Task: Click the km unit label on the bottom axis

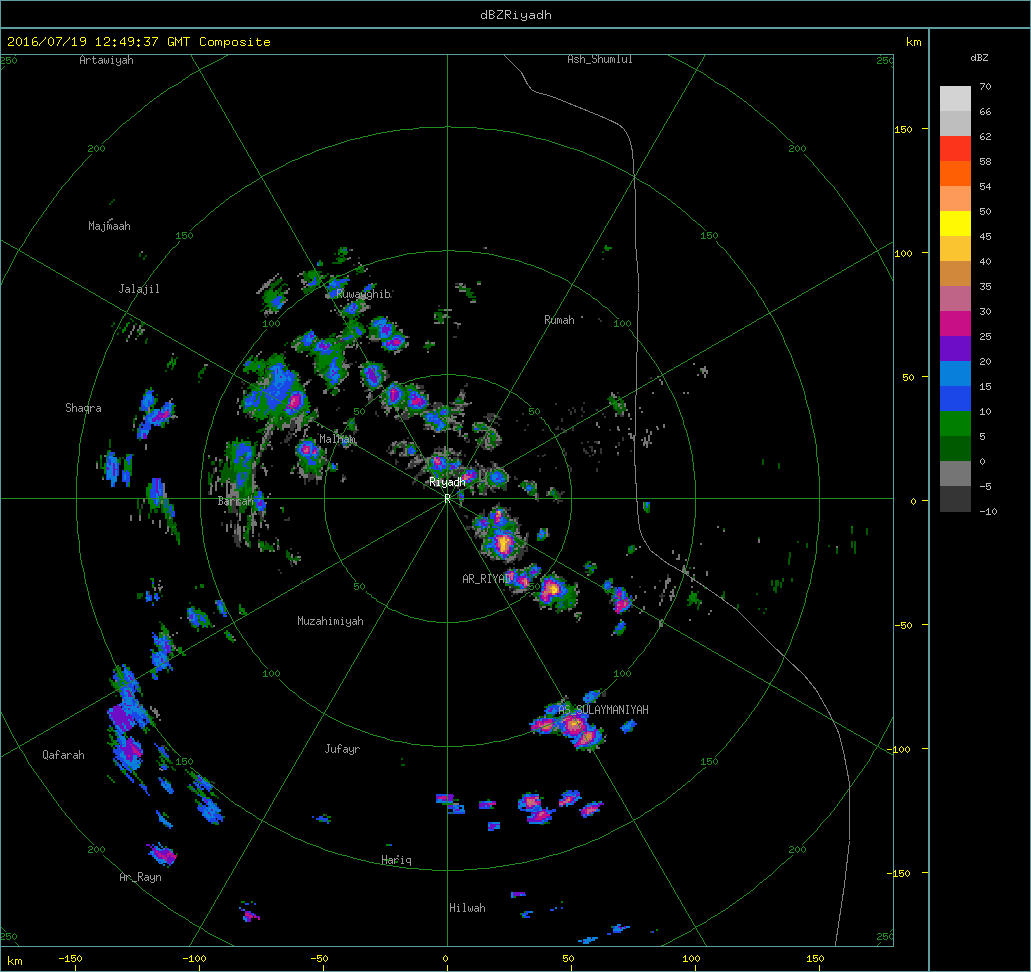Action: (x=14, y=961)
